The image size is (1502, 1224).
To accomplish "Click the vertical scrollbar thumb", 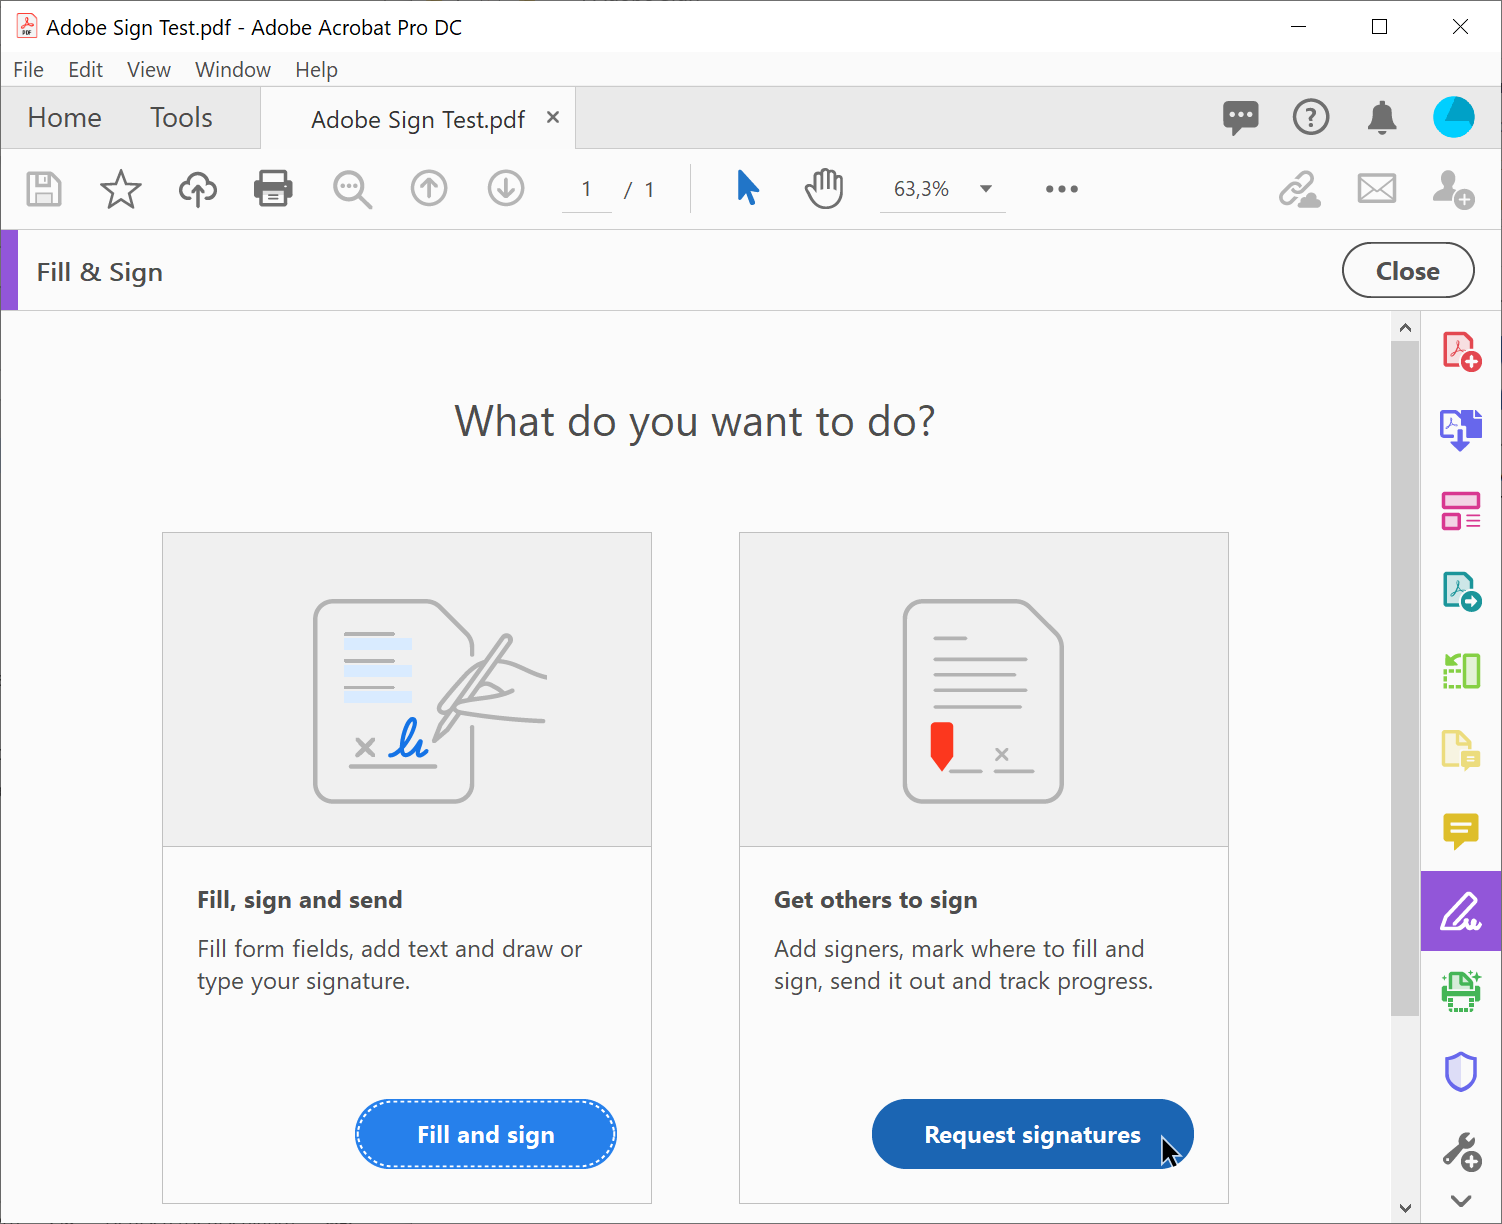I will click(1405, 678).
